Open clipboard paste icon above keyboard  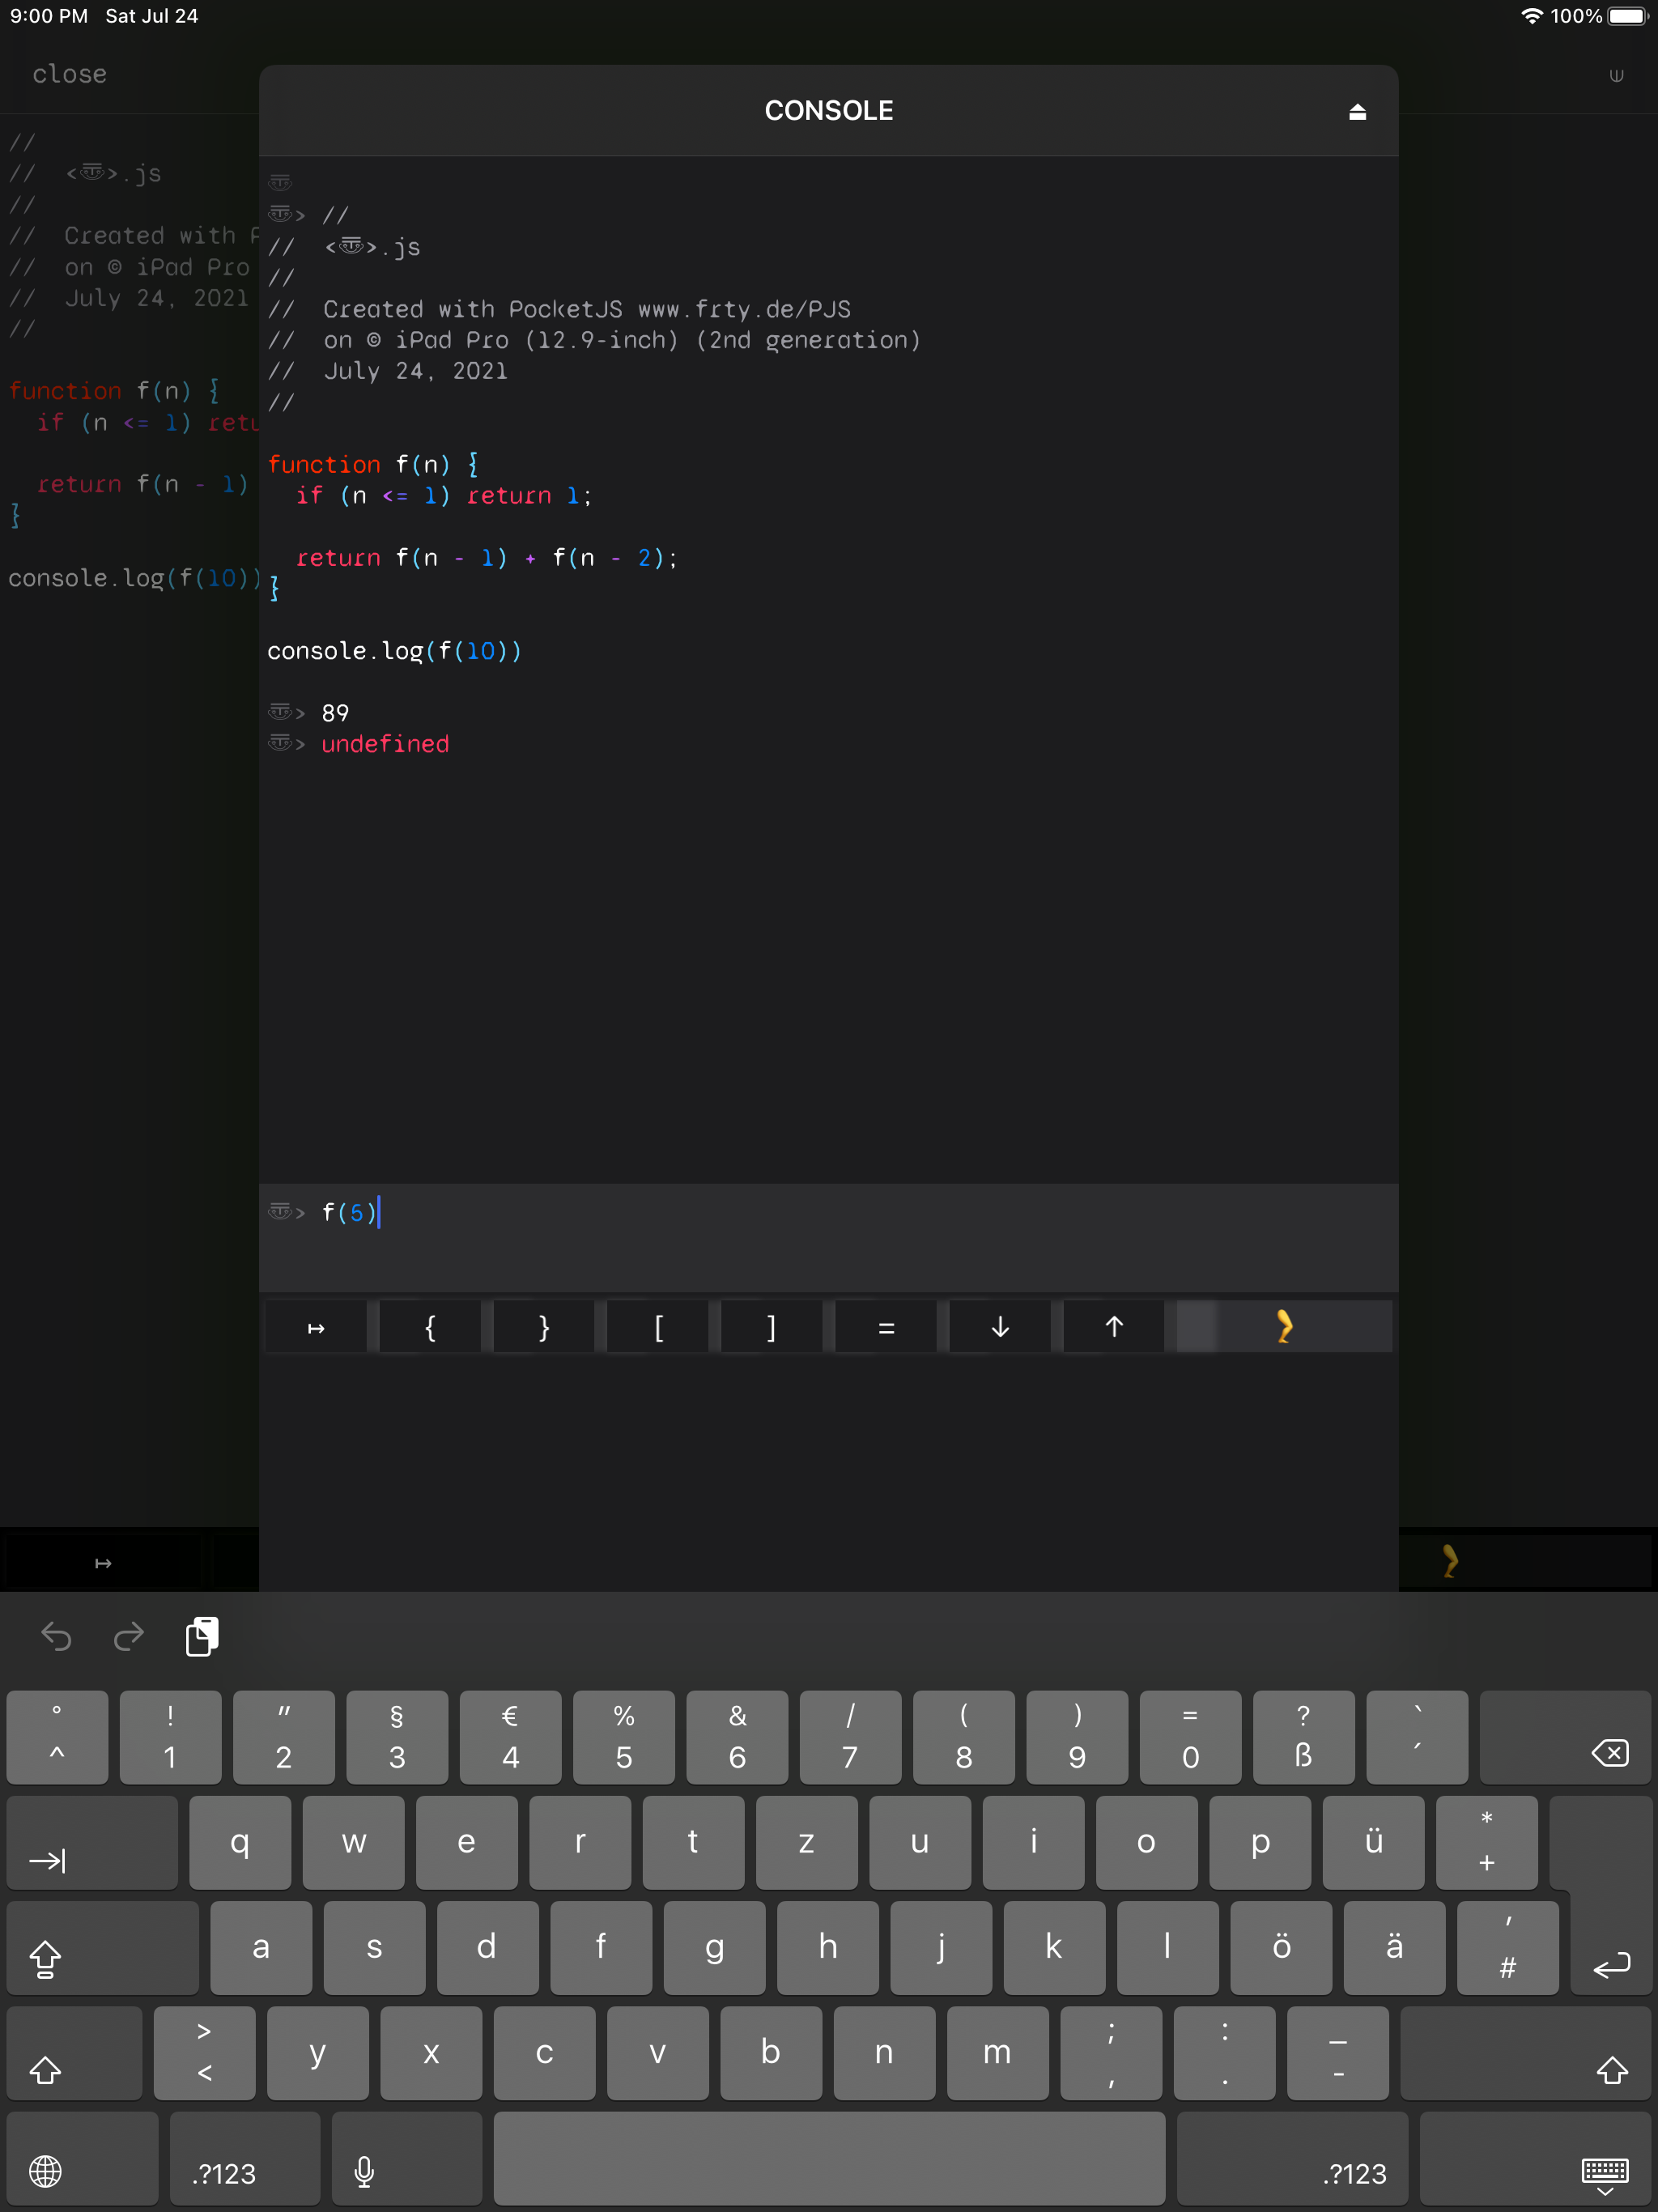click(202, 1636)
